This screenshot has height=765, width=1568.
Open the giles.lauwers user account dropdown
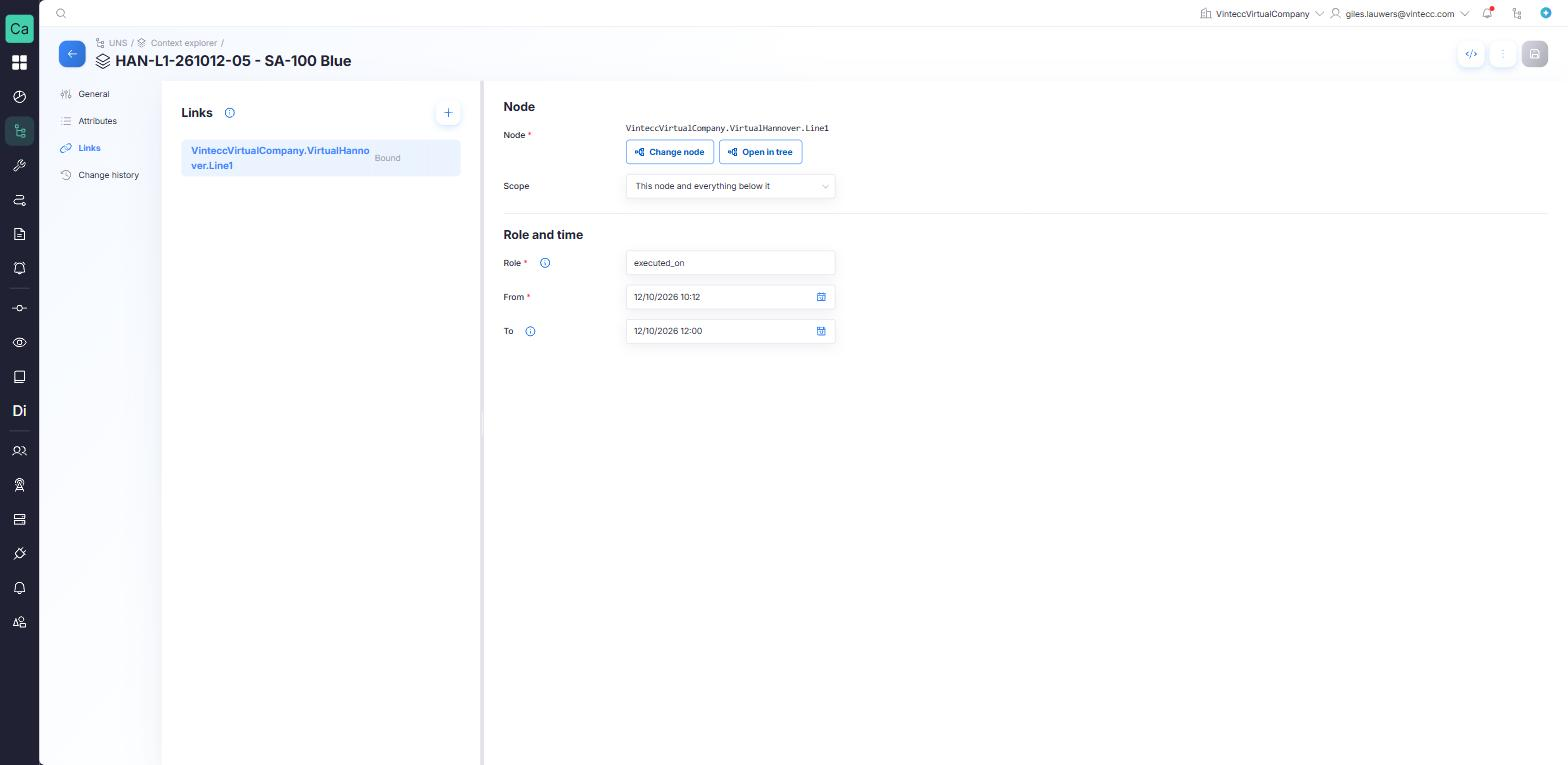click(1400, 14)
